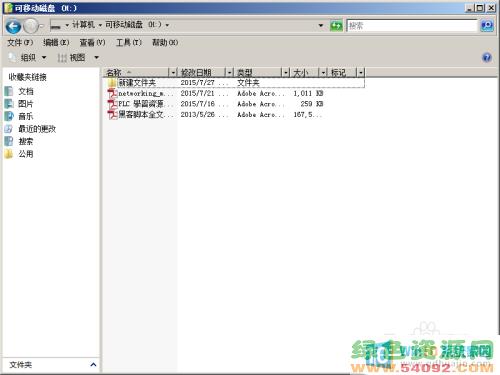Viewport: 500px width, 375px height.
Task: Select the 新建文件夹 folder icon
Action: coord(112,83)
